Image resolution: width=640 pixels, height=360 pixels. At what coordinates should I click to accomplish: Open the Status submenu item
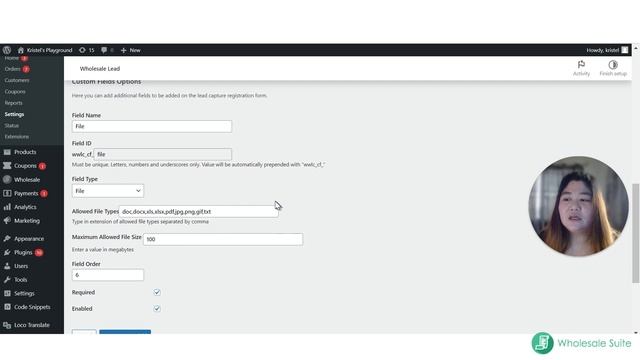pyautogui.click(x=11, y=126)
